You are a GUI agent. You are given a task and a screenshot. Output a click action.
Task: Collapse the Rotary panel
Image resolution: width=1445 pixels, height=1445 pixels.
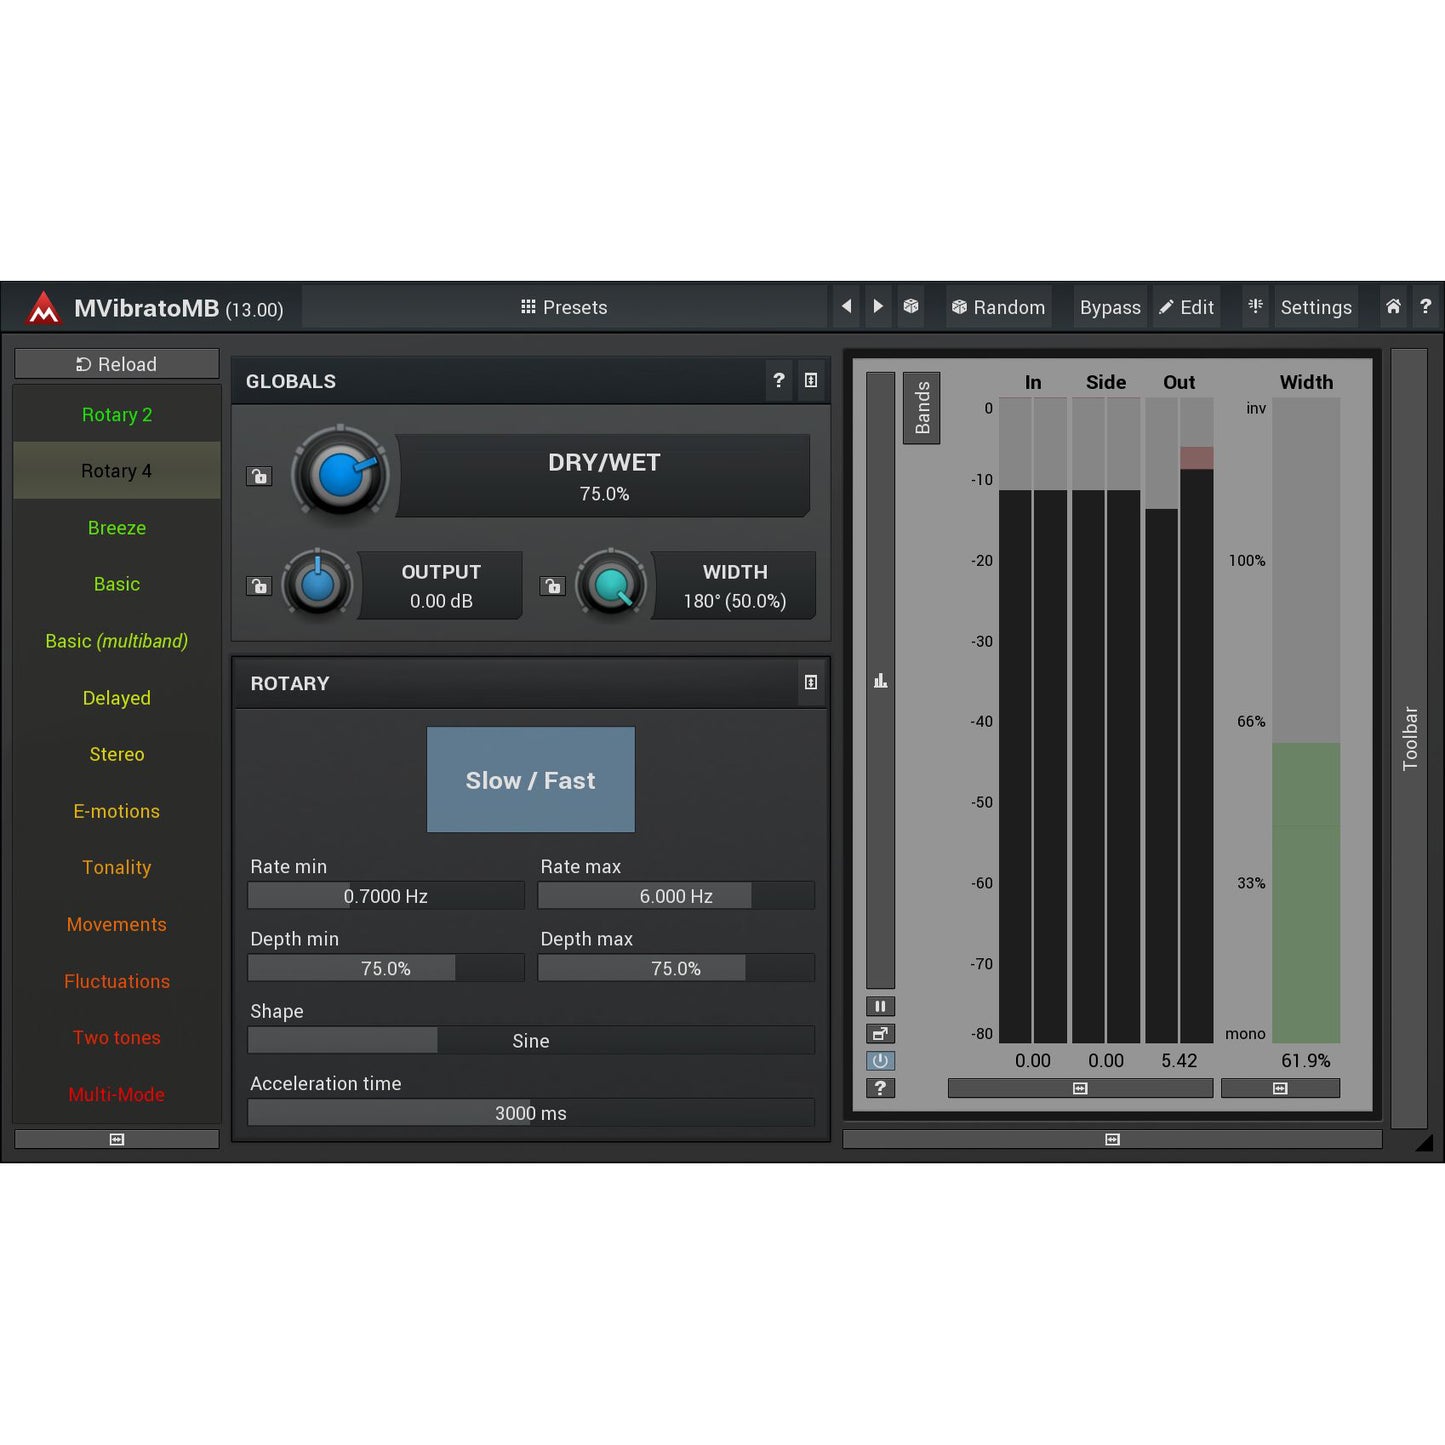tap(811, 683)
